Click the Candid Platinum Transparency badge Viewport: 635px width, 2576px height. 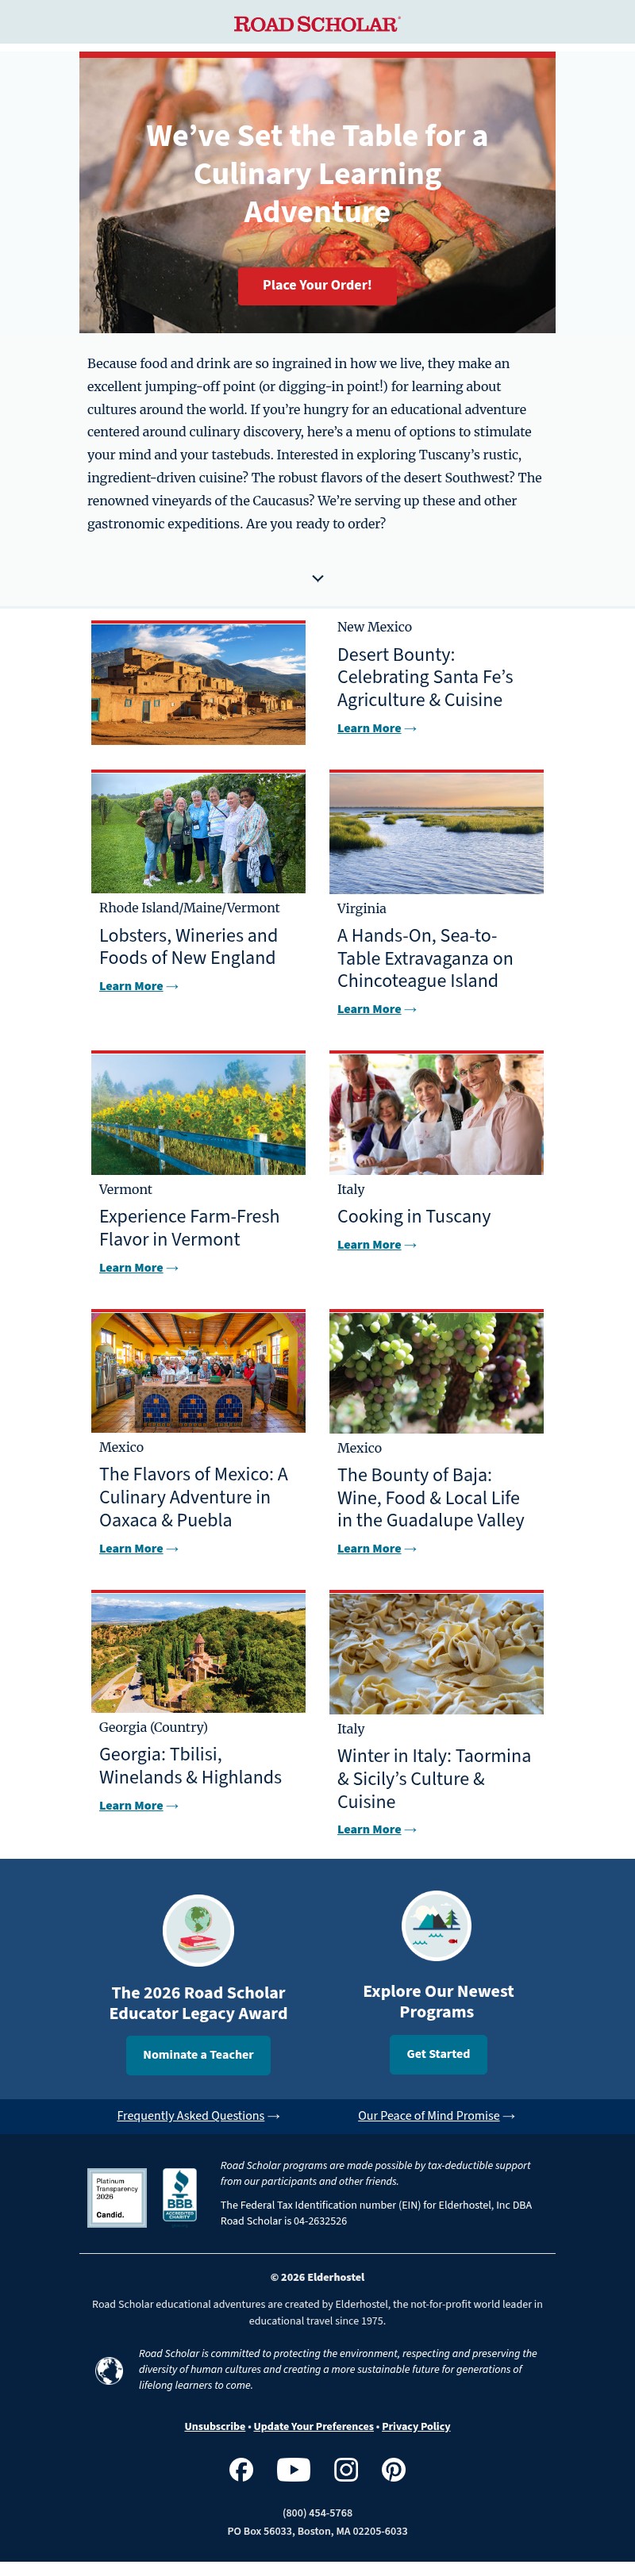pyautogui.click(x=117, y=2197)
